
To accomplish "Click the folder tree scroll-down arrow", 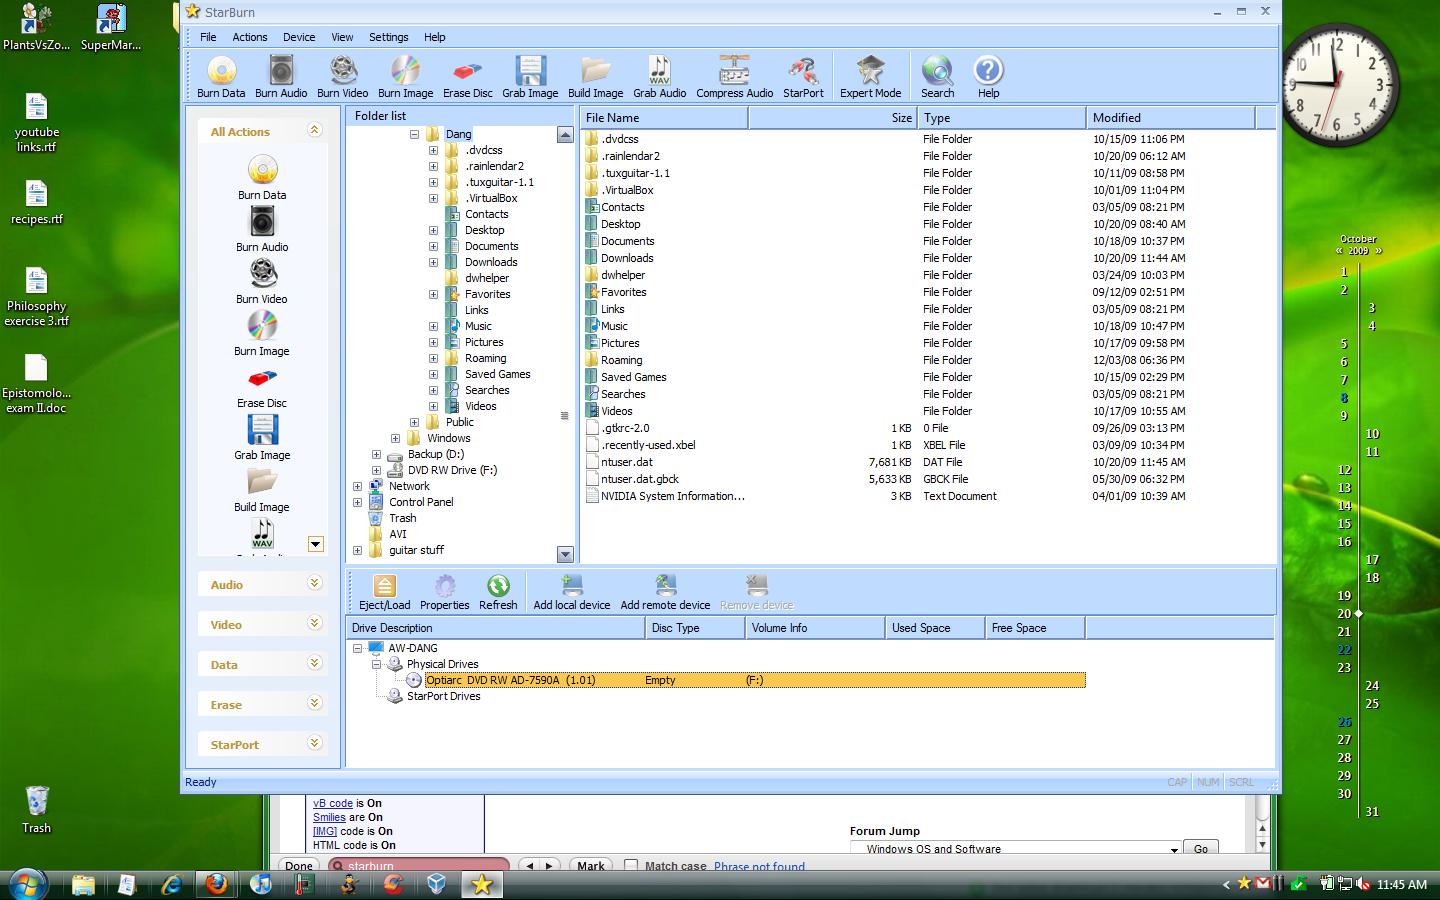I will pos(565,554).
